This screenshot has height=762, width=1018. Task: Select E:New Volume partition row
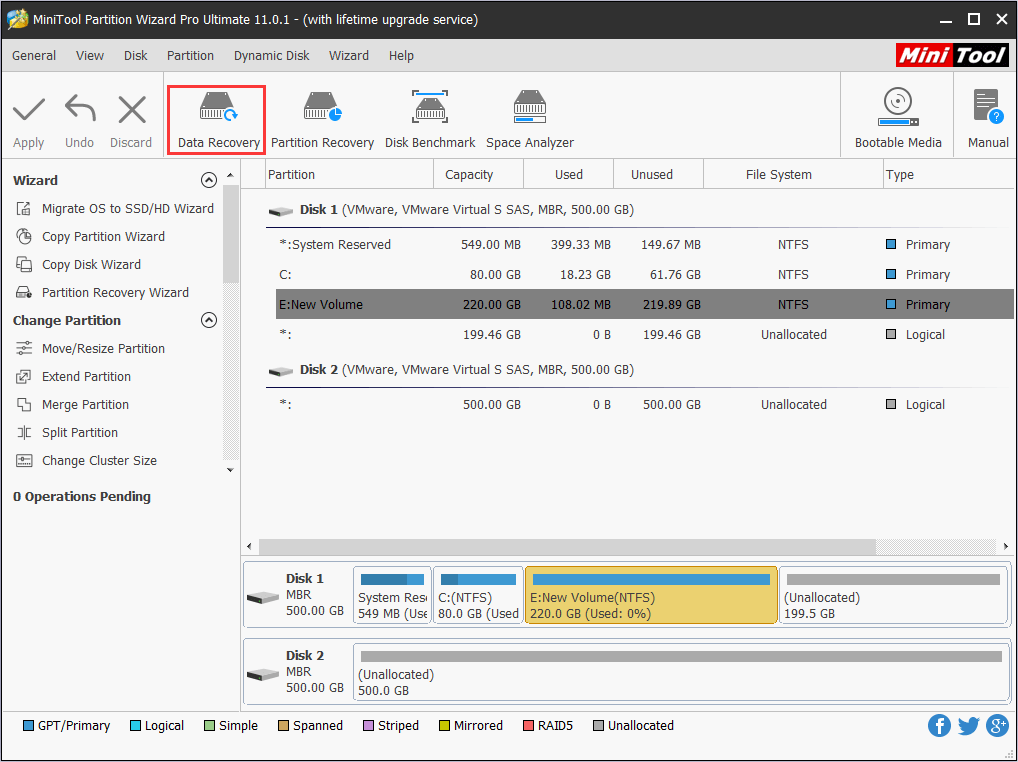click(x=645, y=304)
